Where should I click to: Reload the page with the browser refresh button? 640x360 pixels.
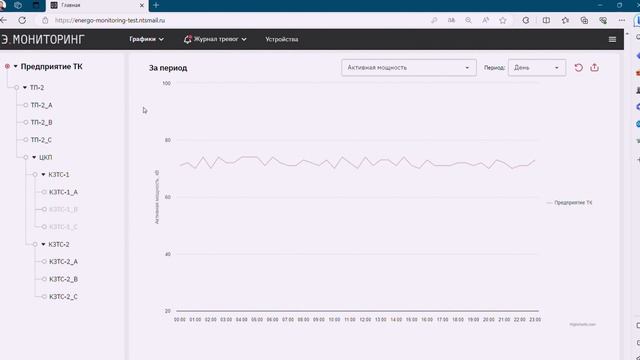(22, 20)
